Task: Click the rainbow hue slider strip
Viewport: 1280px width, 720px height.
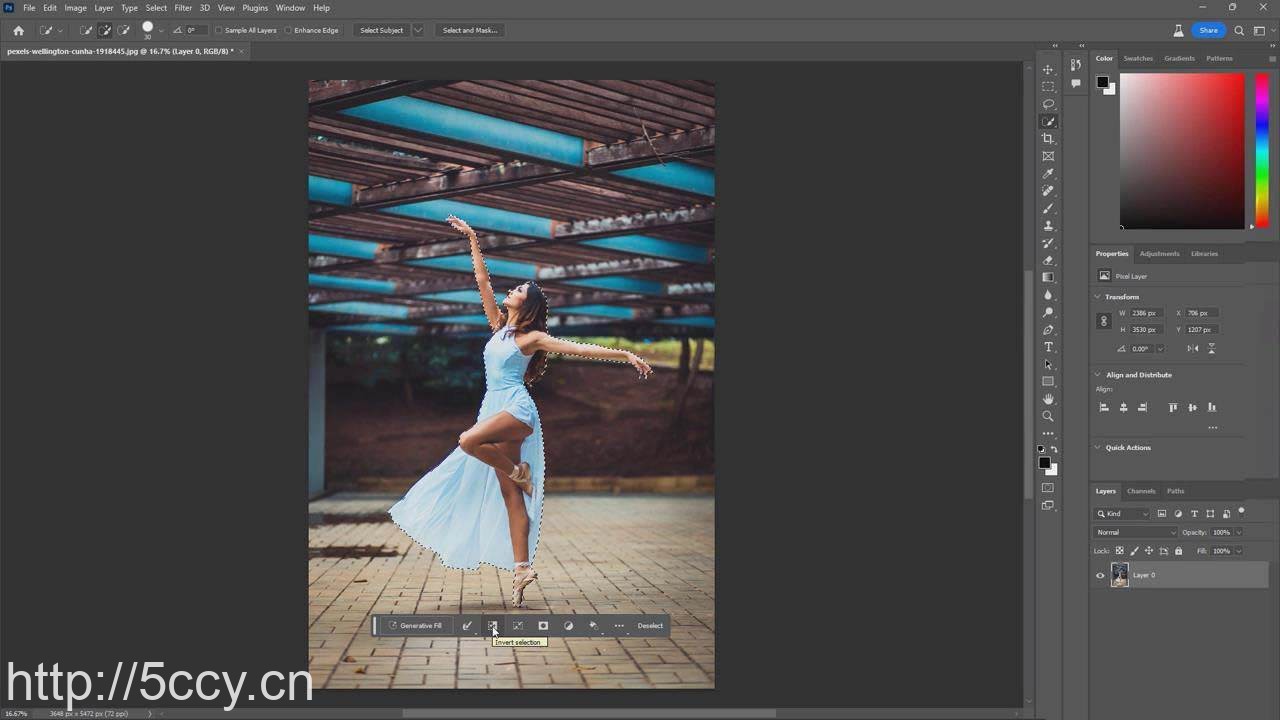Action: coord(1262,150)
